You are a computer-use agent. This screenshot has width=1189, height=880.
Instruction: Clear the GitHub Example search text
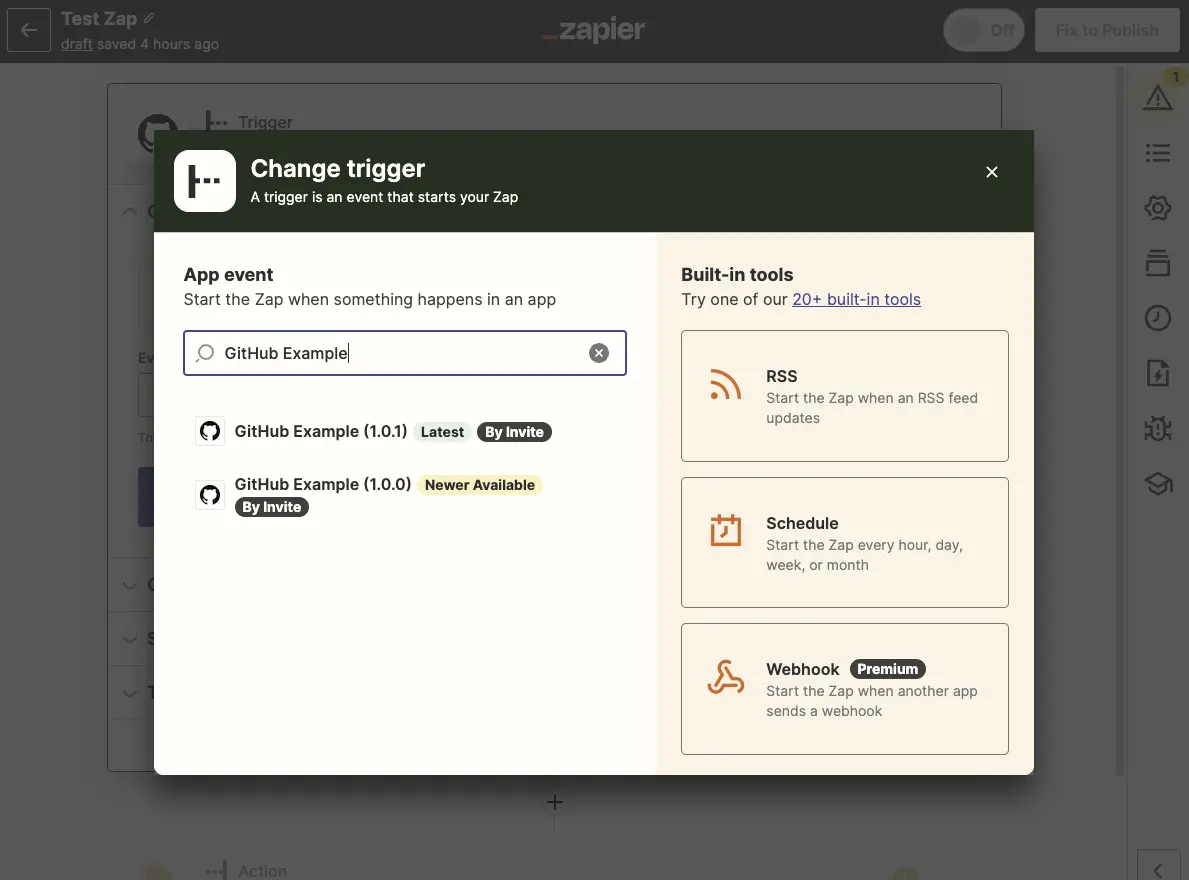(x=598, y=353)
